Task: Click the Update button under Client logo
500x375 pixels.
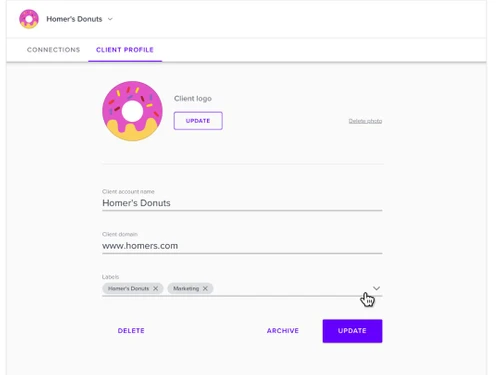Action: [198, 121]
